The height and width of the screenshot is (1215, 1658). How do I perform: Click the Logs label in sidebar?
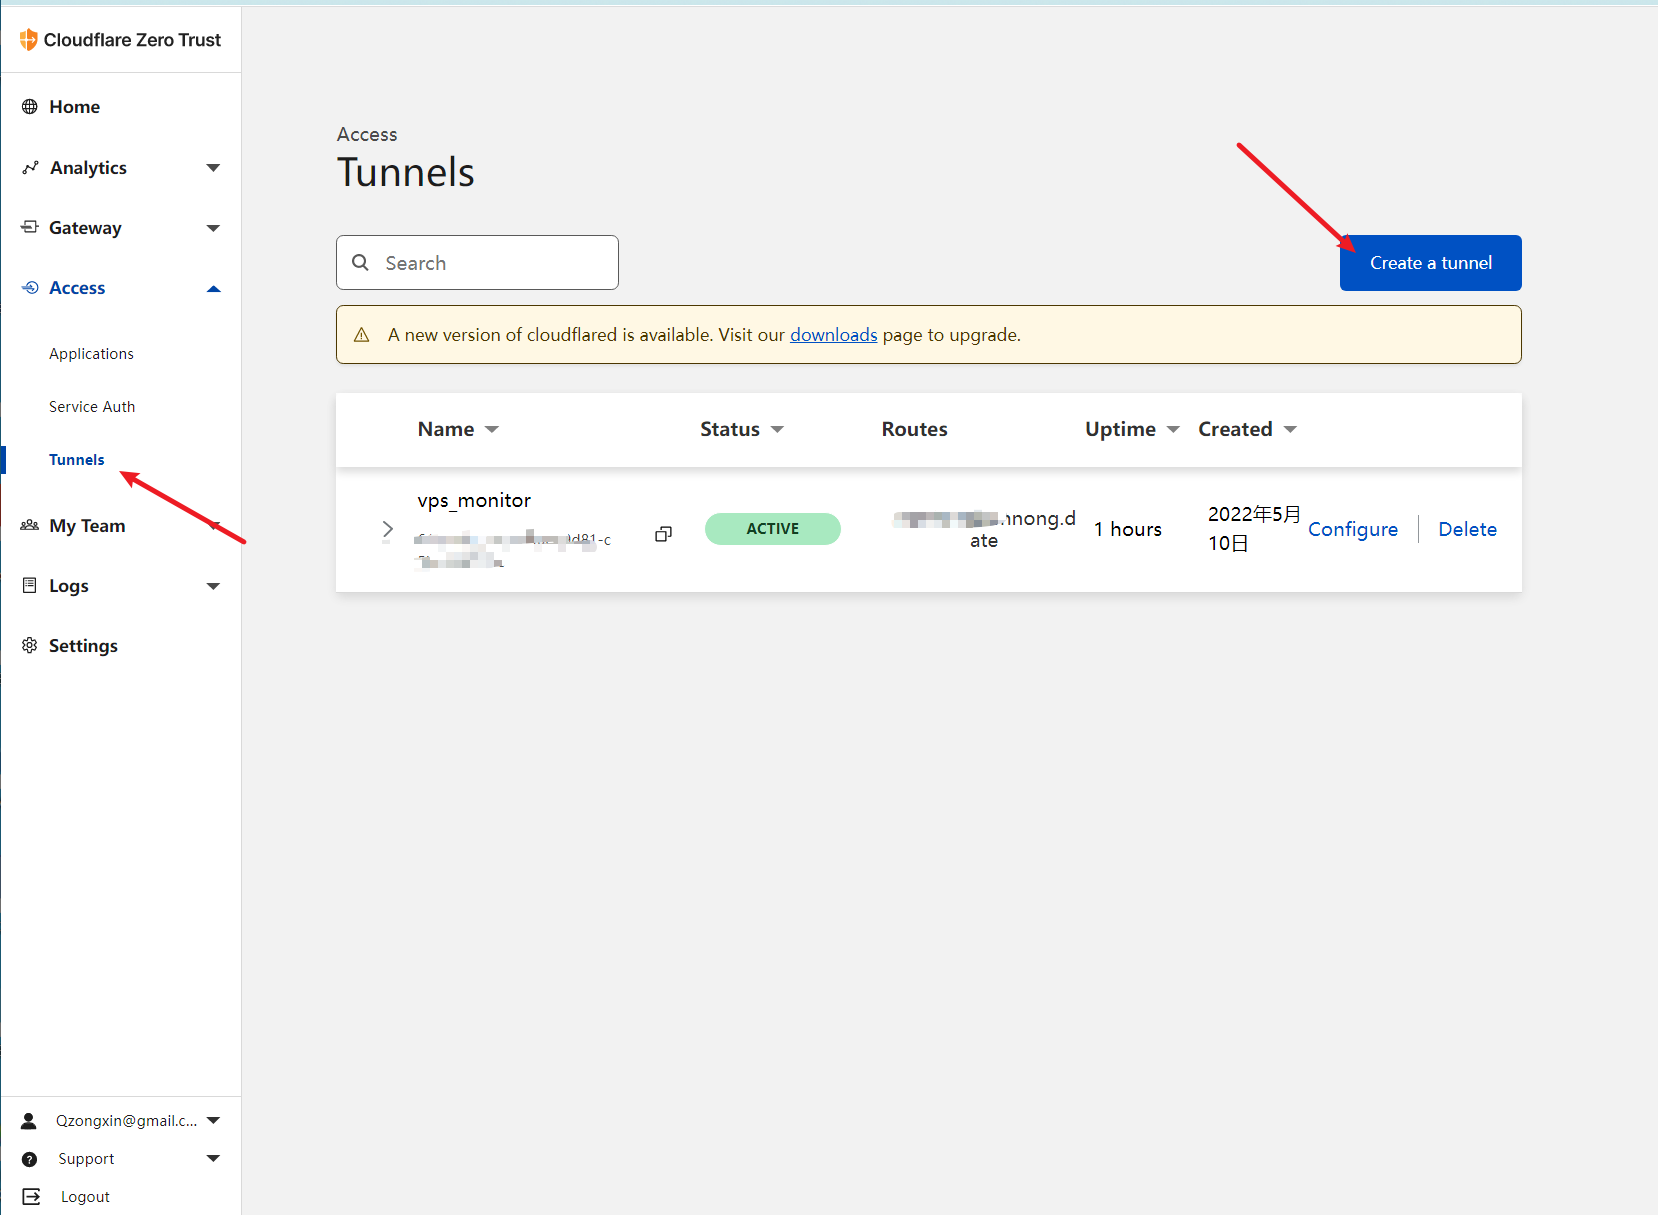coord(69,586)
